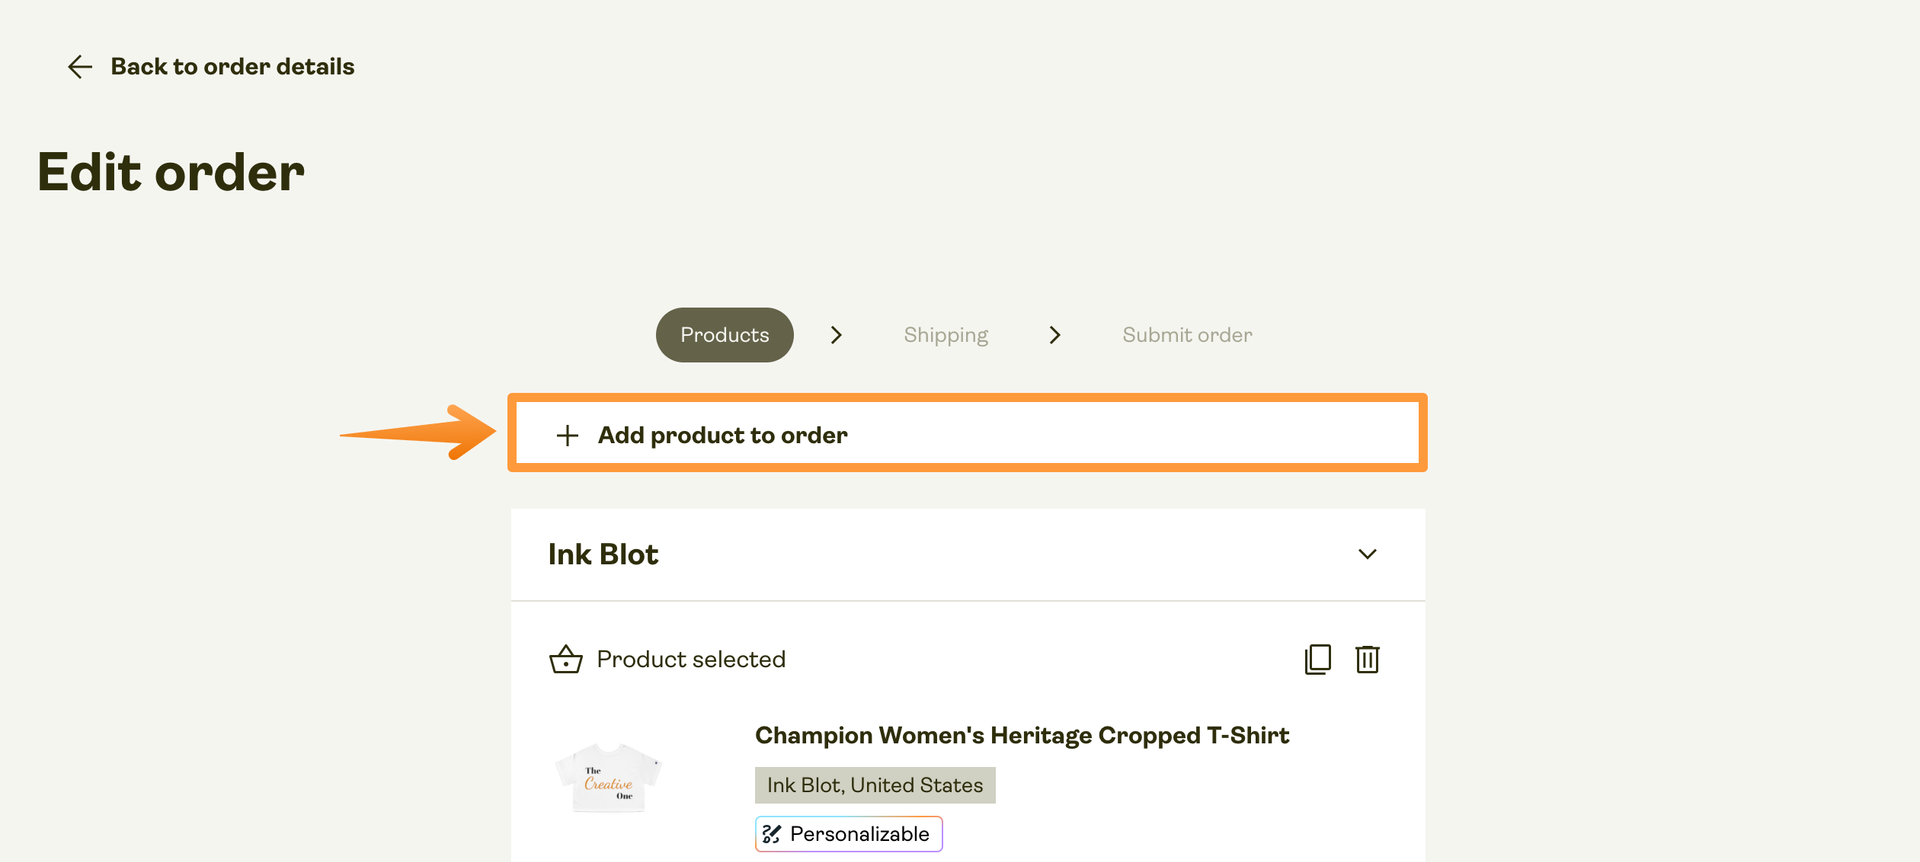Image resolution: width=1920 pixels, height=862 pixels.
Task: Switch to the Shipping step
Action: tap(945, 335)
